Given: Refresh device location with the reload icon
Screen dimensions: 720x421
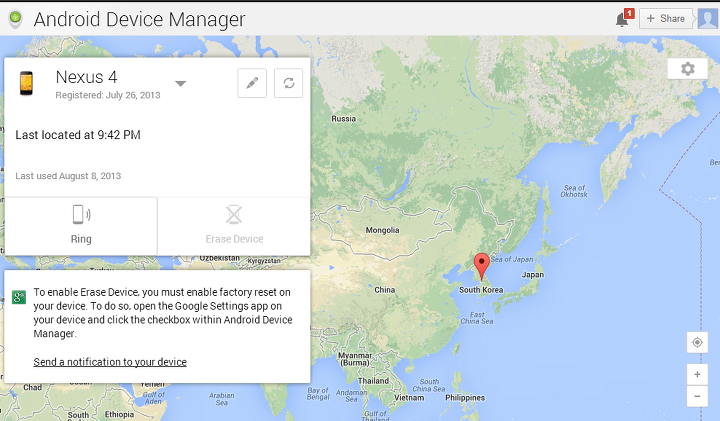Looking at the screenshot, I should pyautogui.click(x=288, y=83).
